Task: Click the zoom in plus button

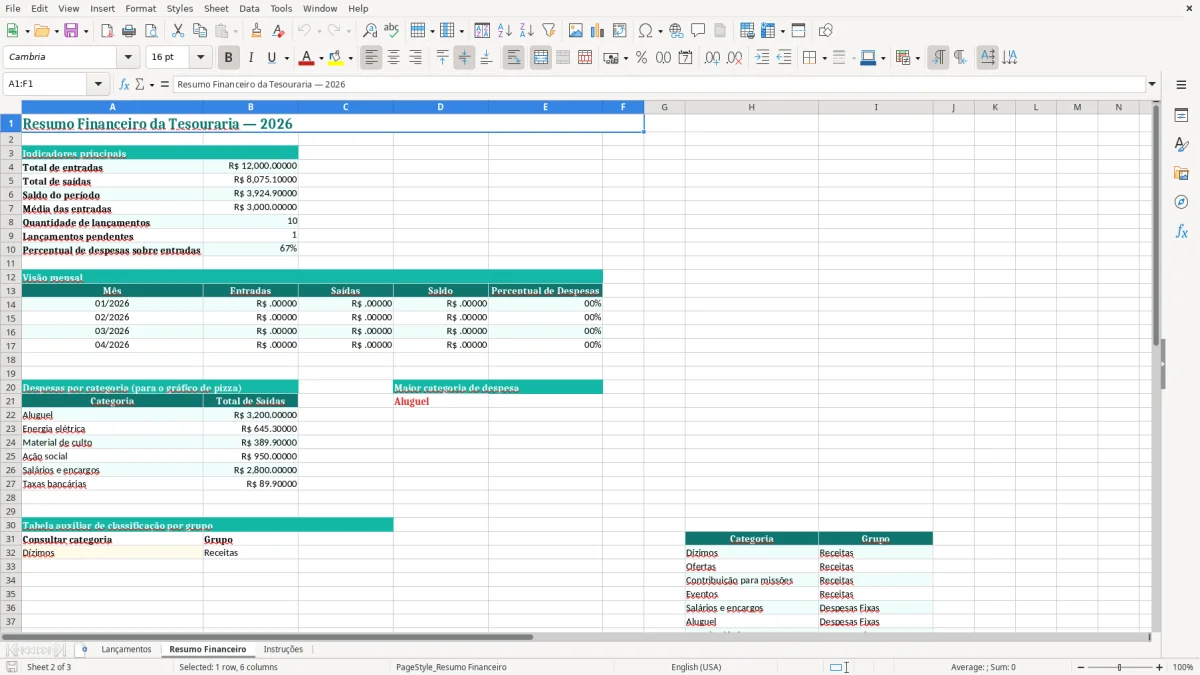Action: click(1160, 667)
